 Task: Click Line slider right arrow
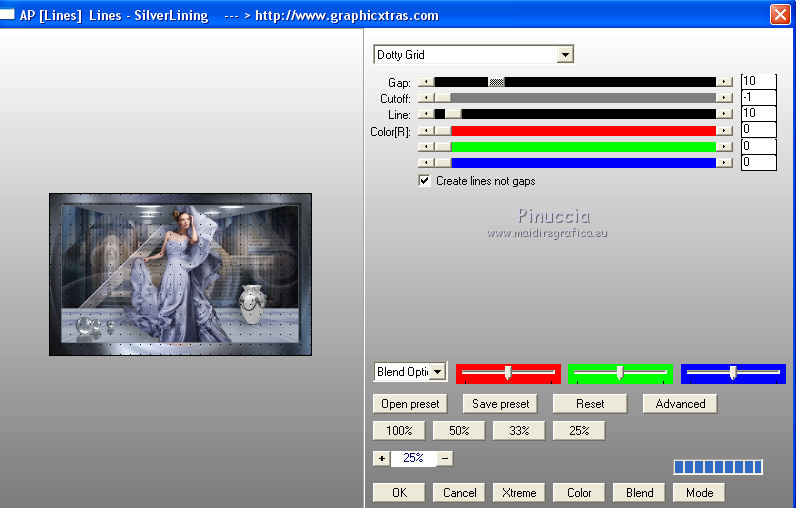coord(724,114)
